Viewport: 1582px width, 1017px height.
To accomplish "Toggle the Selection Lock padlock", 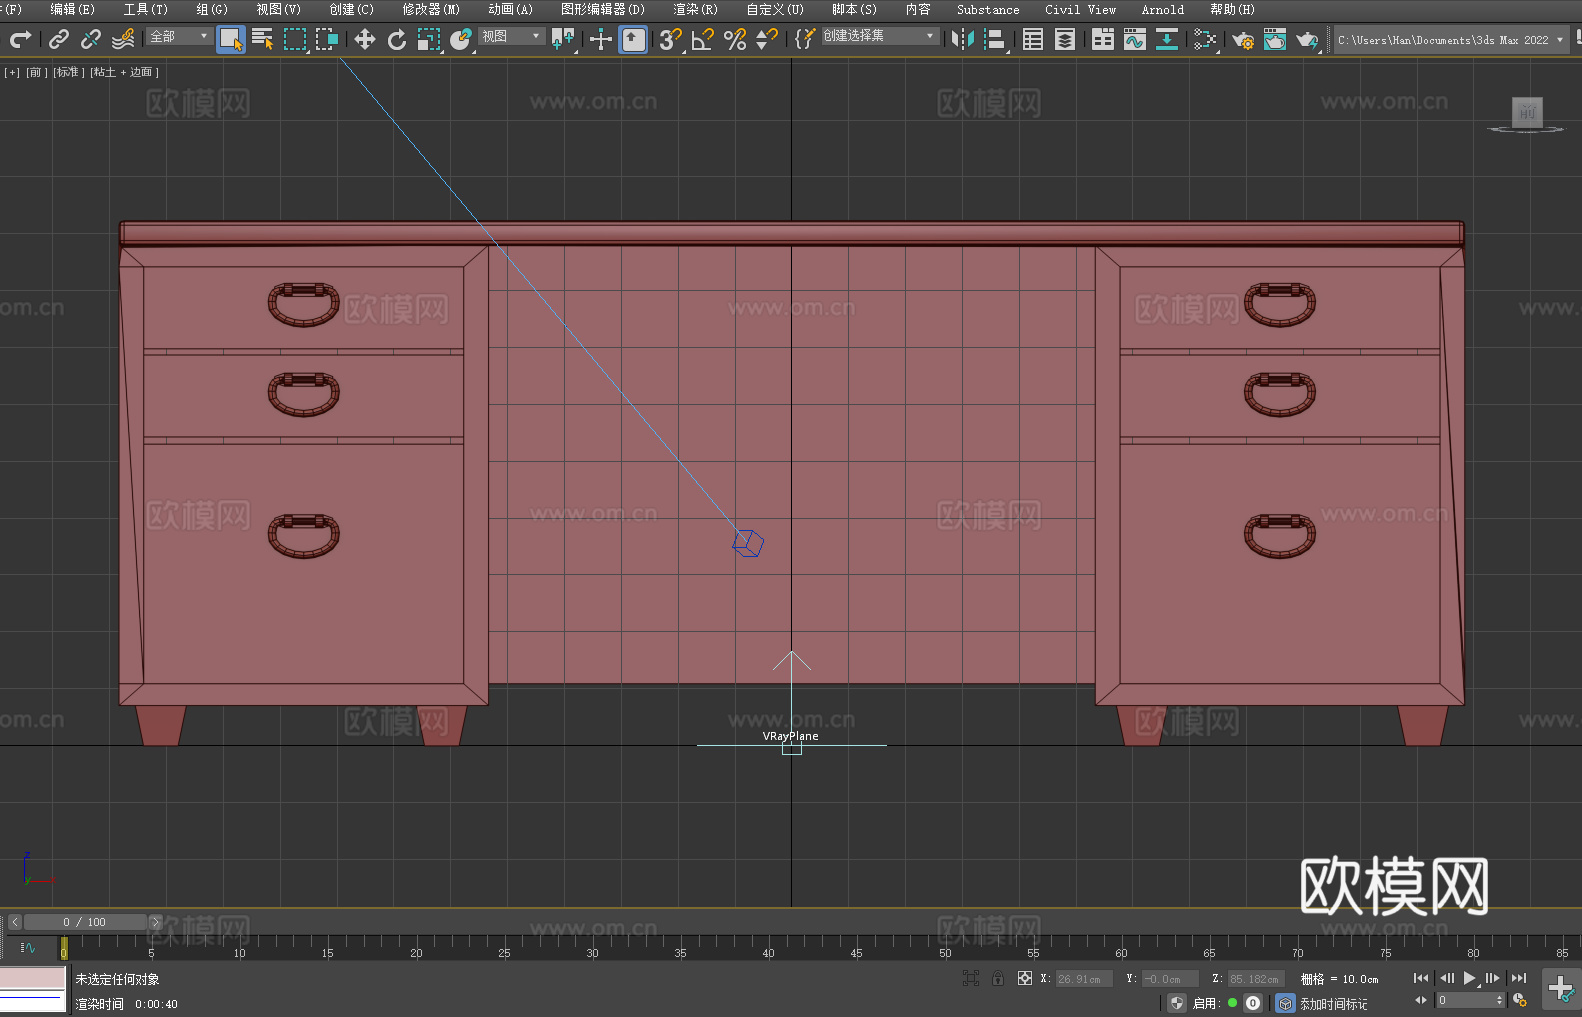I will (x=998, y=978).
